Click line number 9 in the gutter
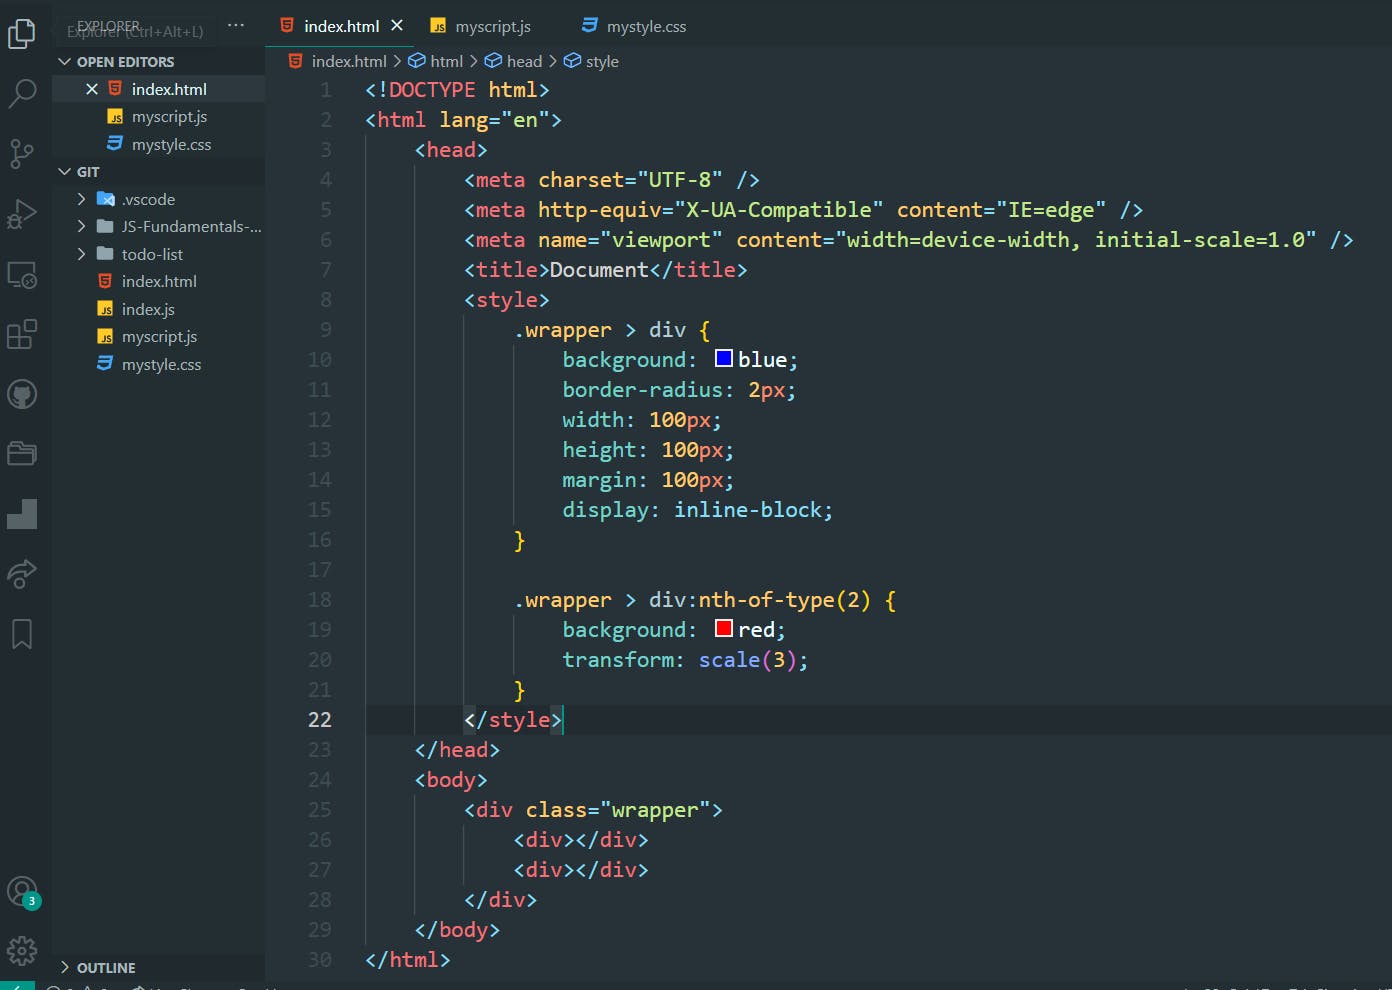 coord(325,330)
